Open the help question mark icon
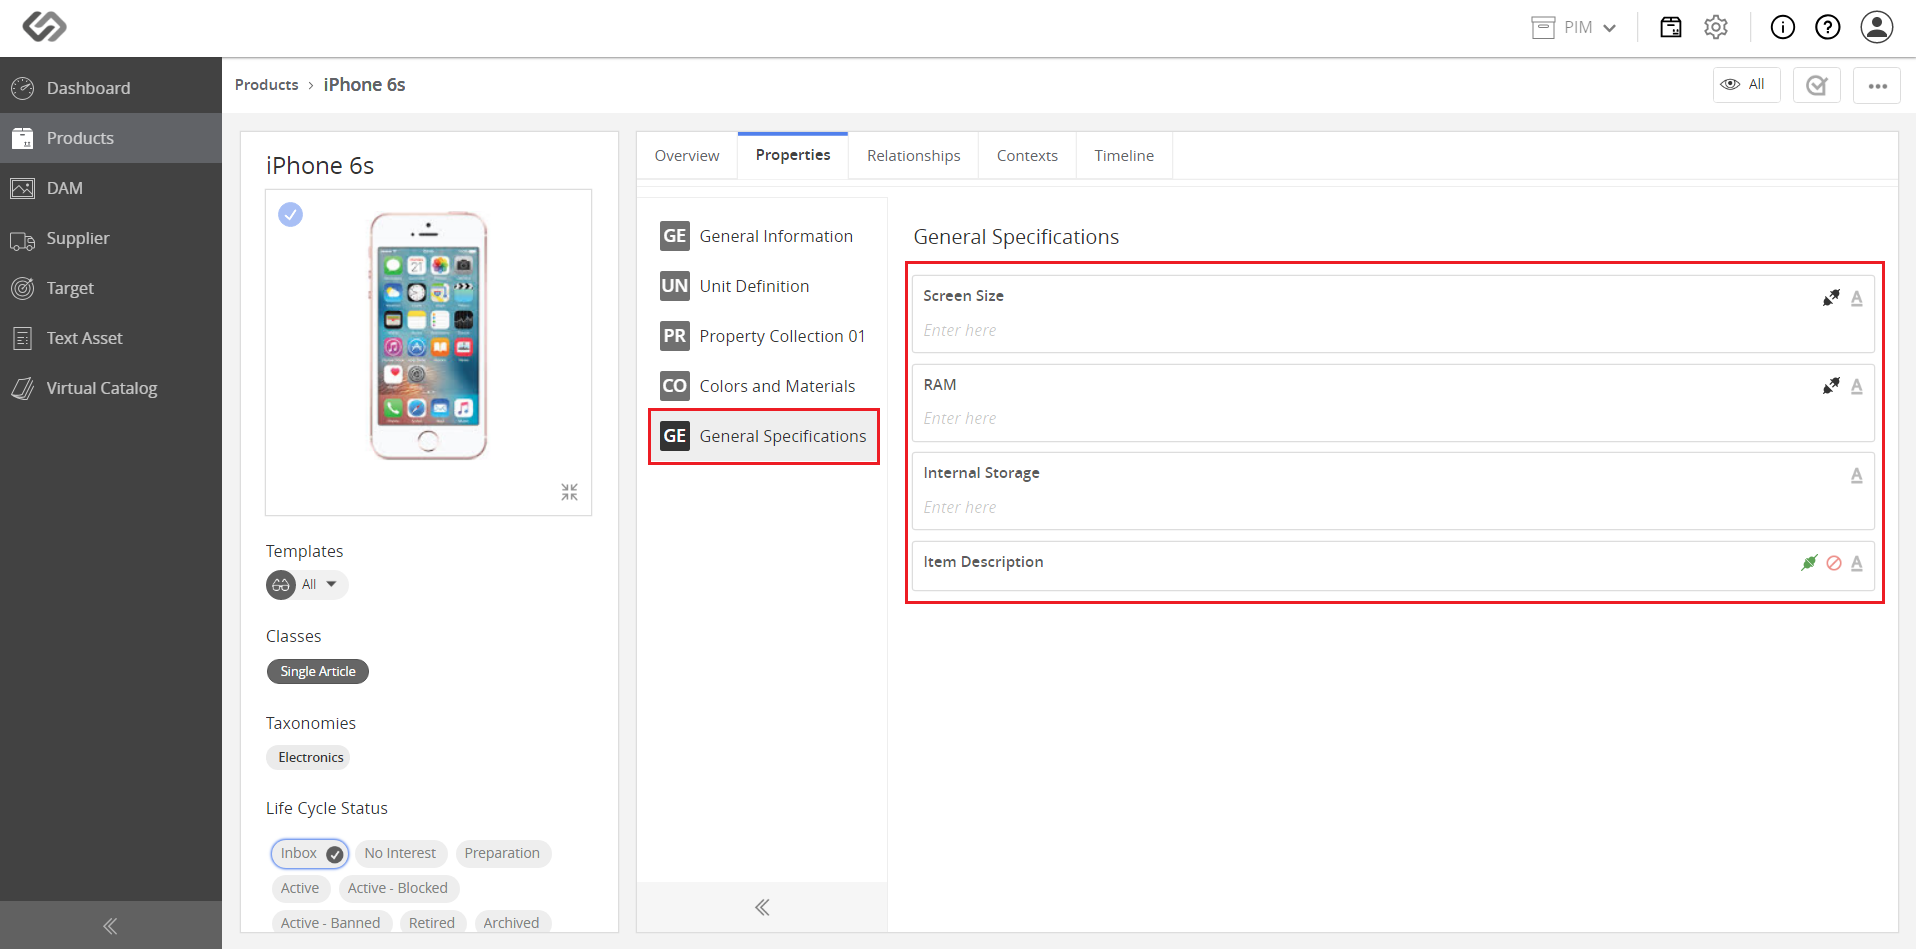1916x949 pixels. [x=1828, y=27]
